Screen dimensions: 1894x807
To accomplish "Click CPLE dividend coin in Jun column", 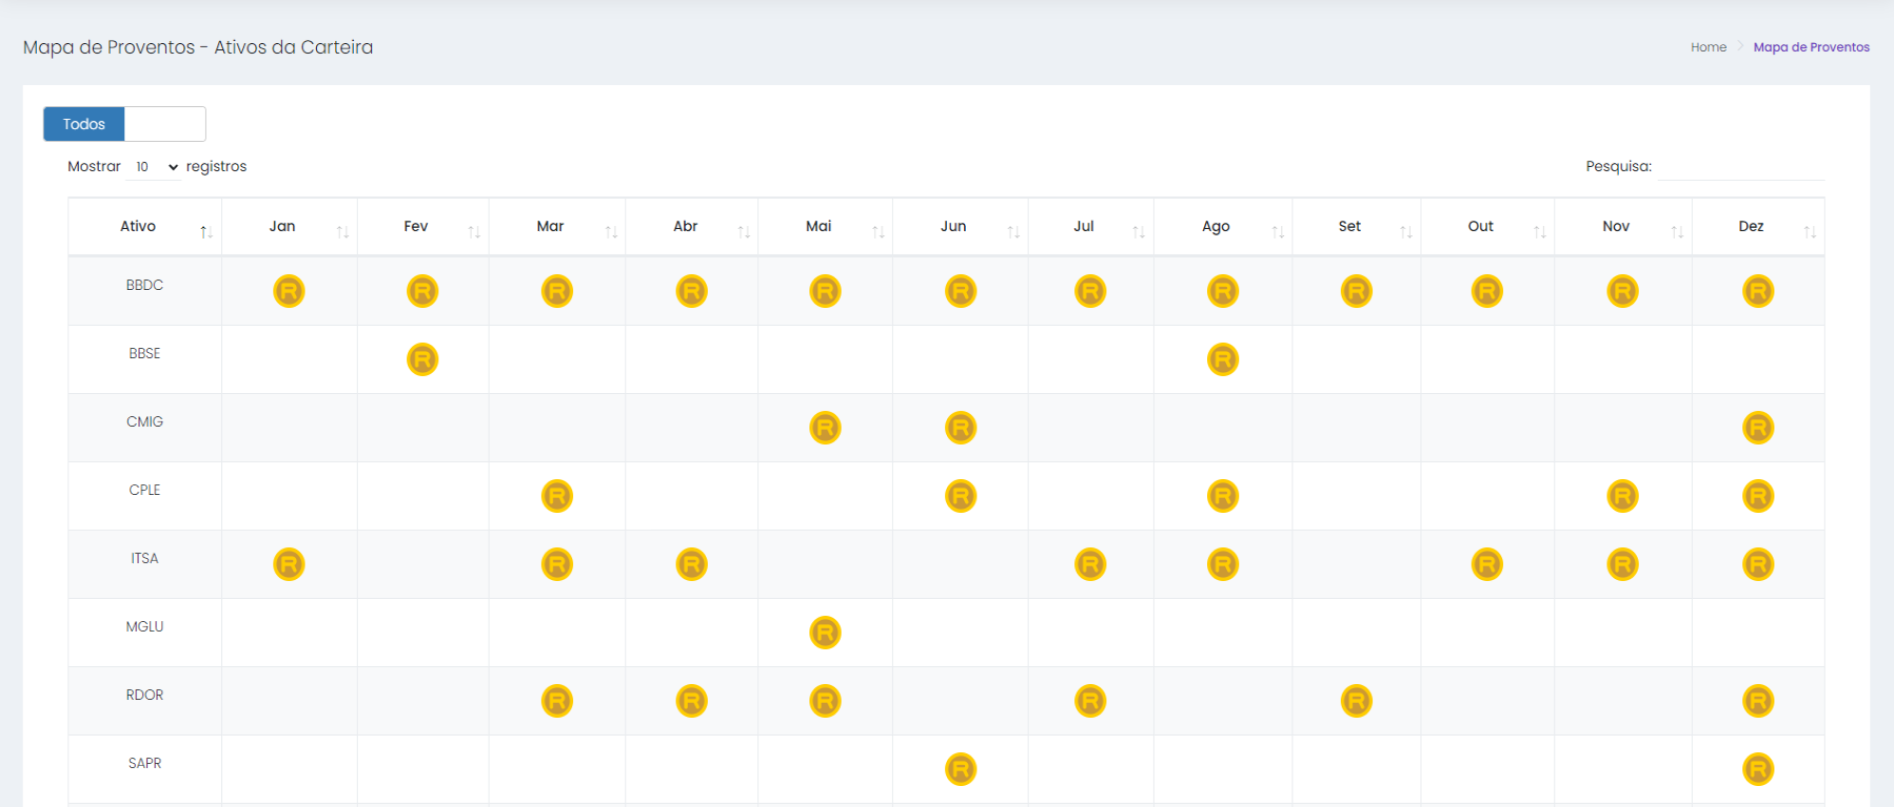I will point(960,496).
